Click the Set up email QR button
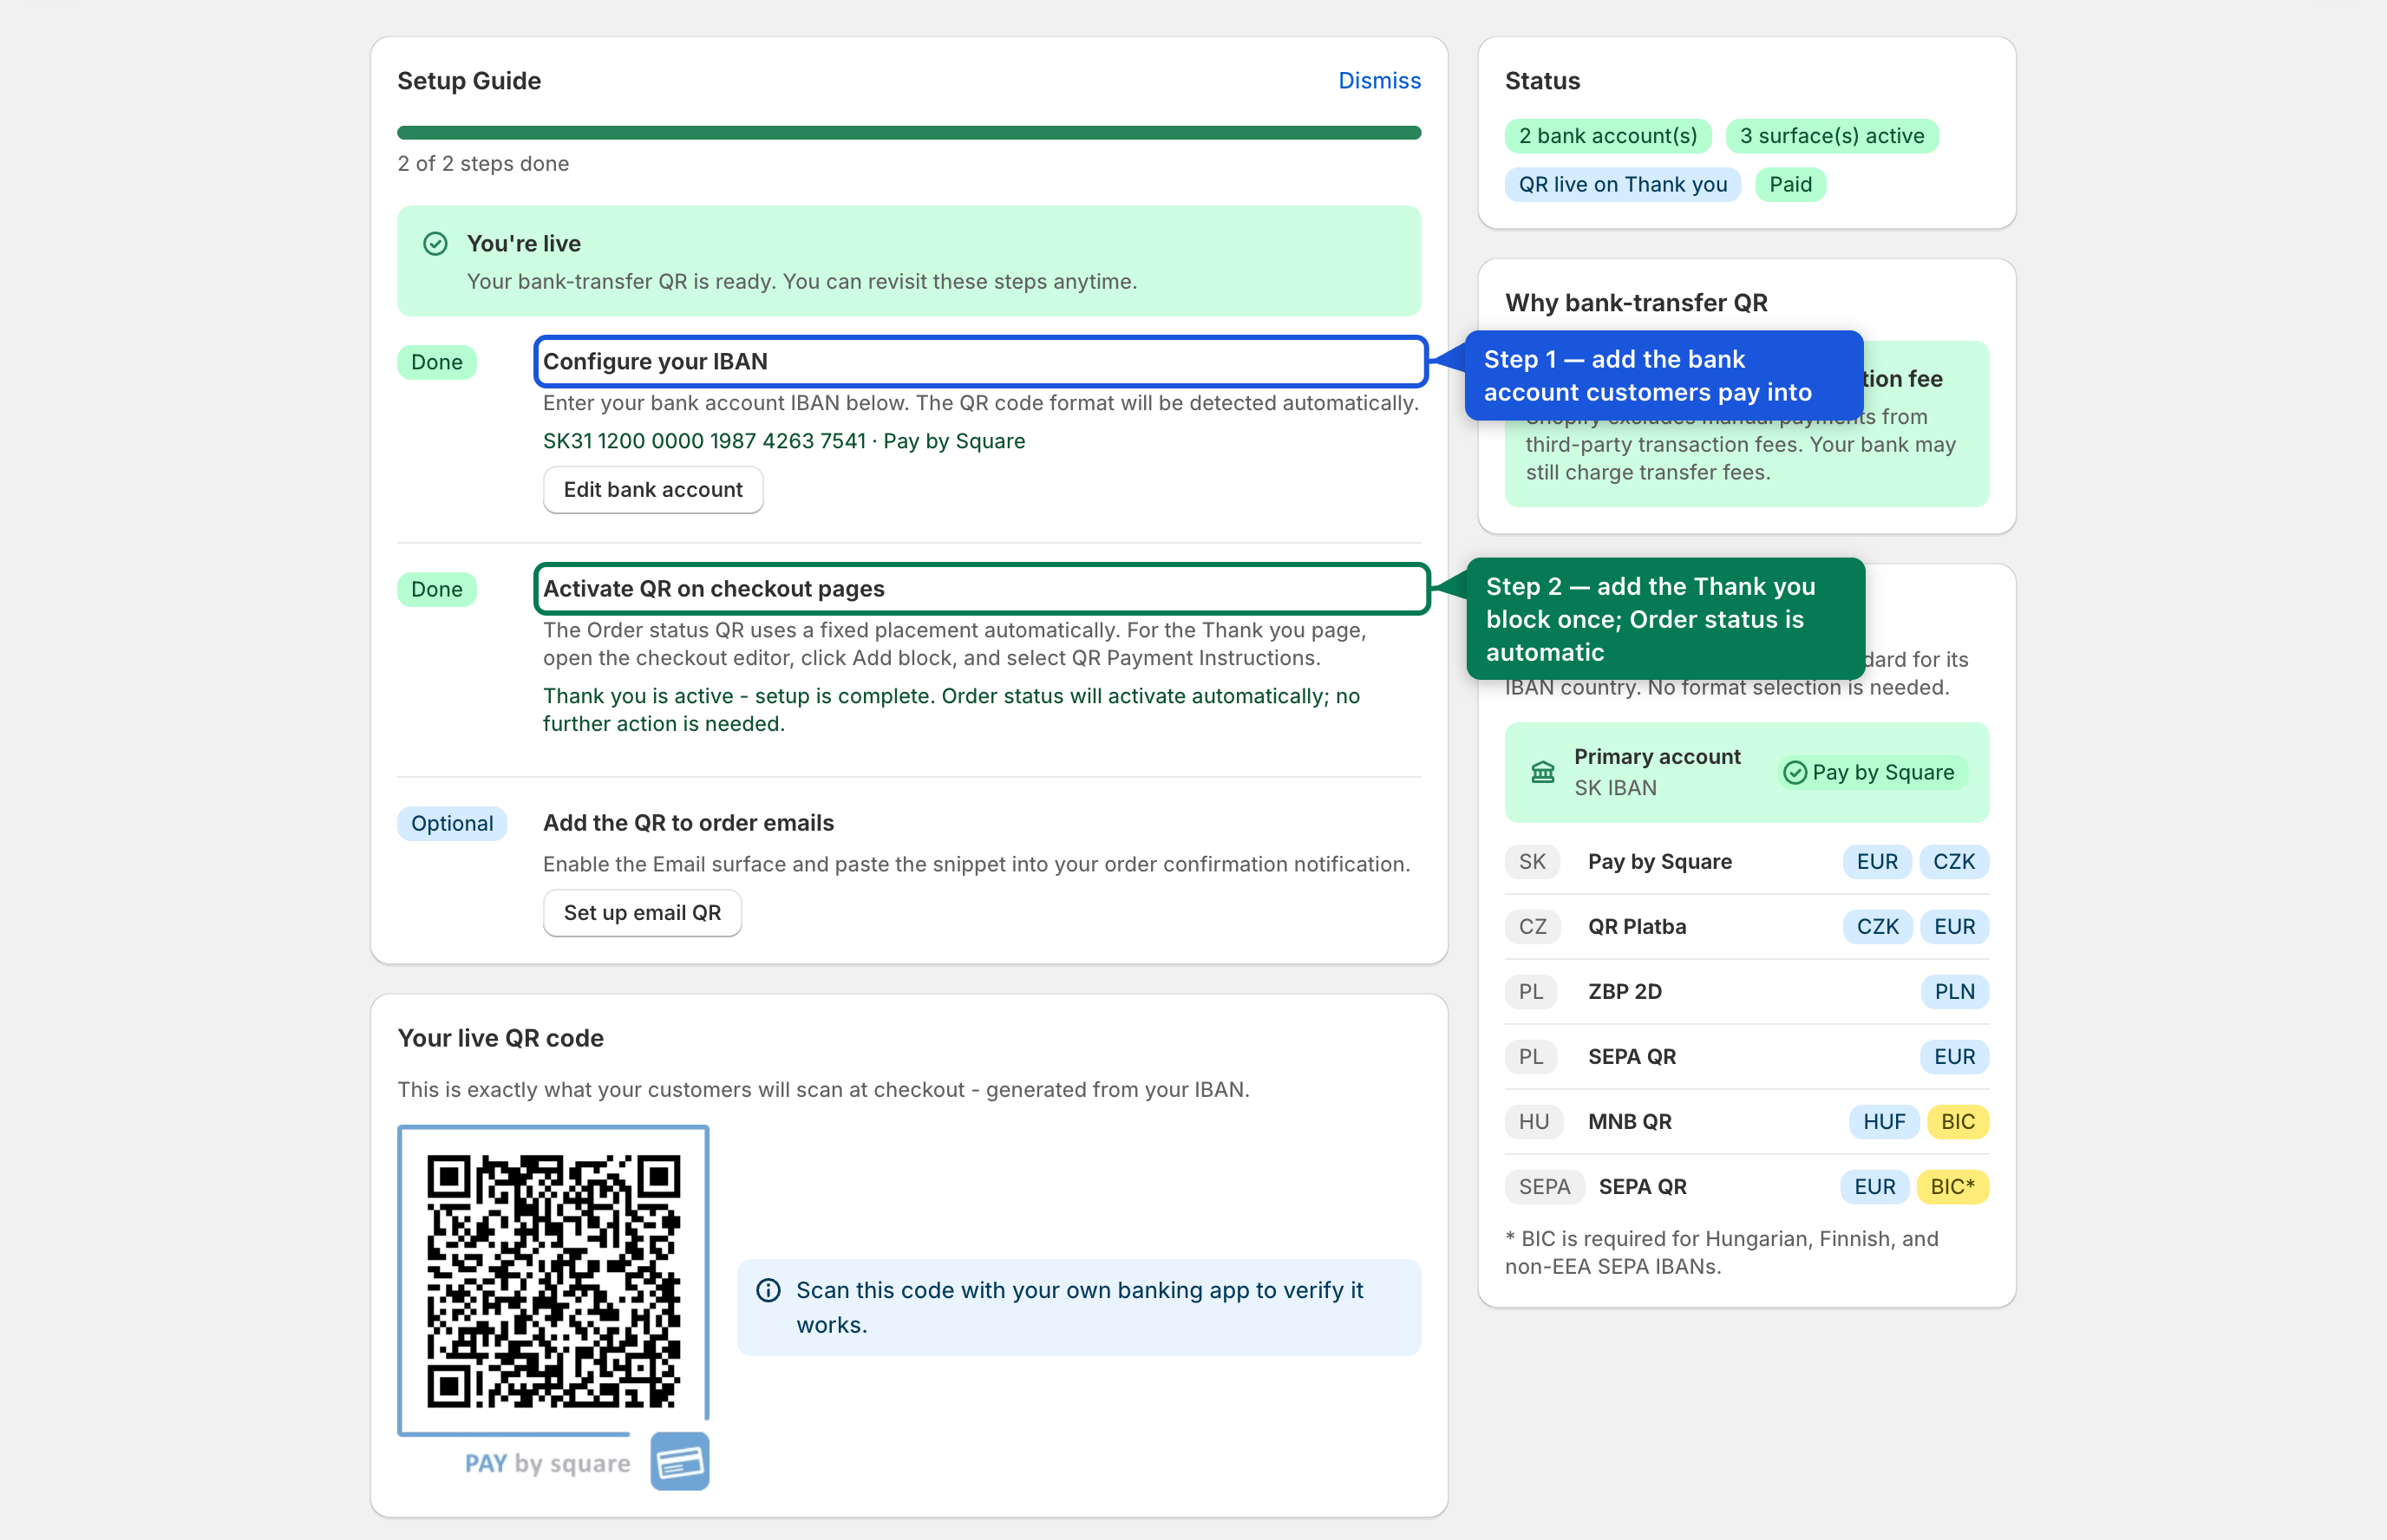Image resolution: width=2387 pixels, height=1540 pixels. tap(642, 913)
